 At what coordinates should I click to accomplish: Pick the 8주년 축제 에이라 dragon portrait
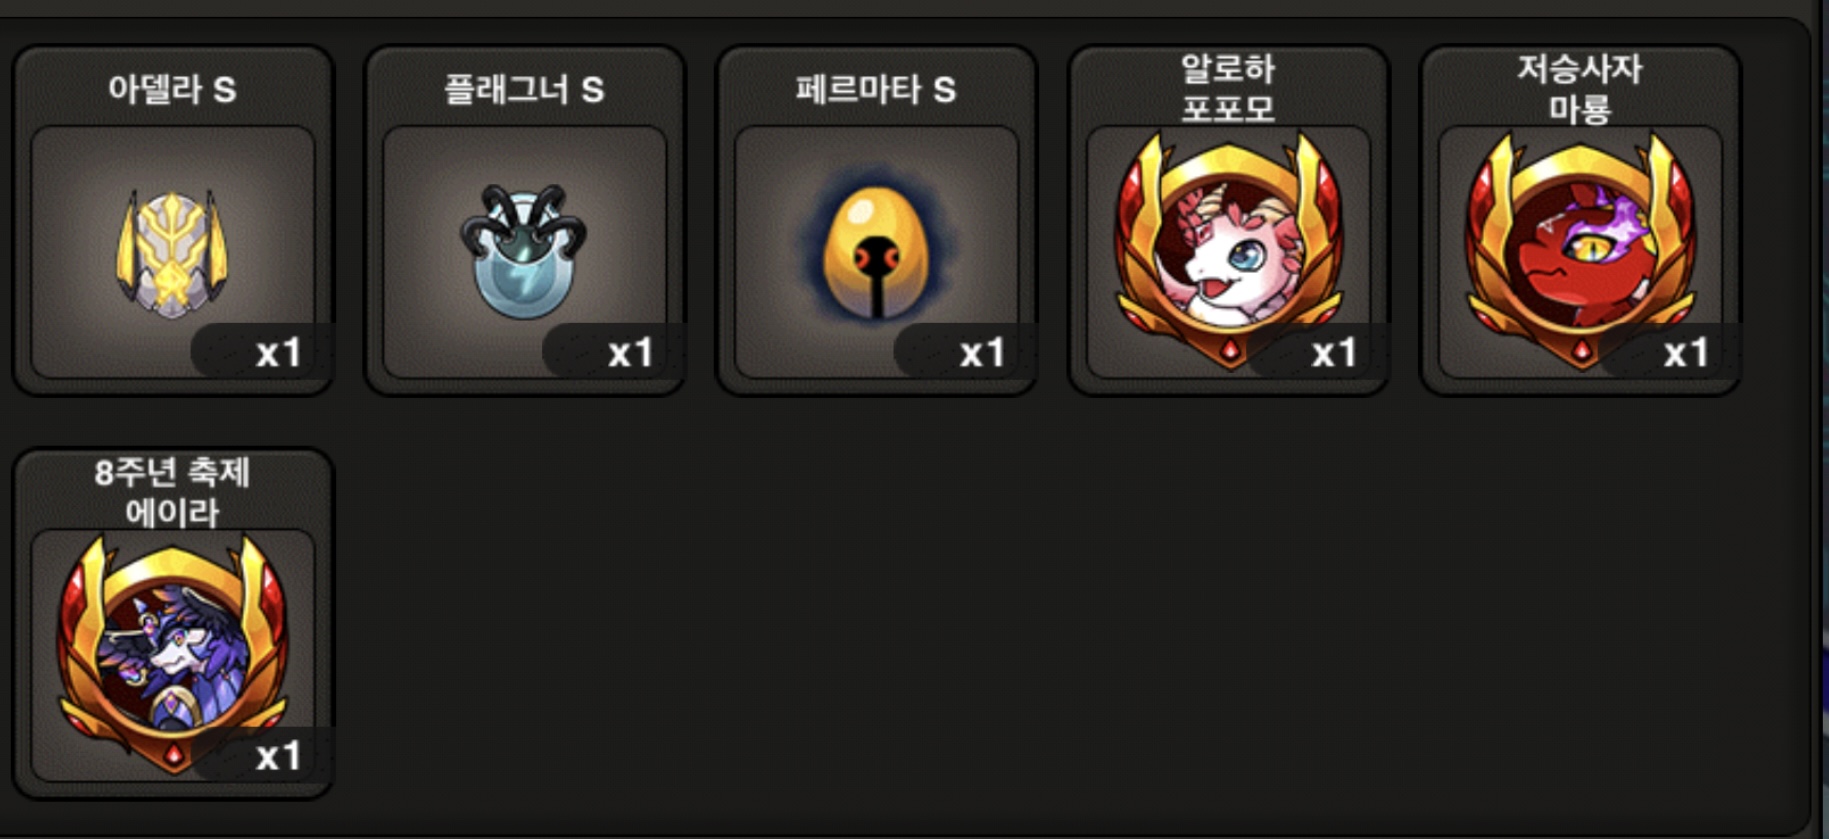[x=173, y=653]
